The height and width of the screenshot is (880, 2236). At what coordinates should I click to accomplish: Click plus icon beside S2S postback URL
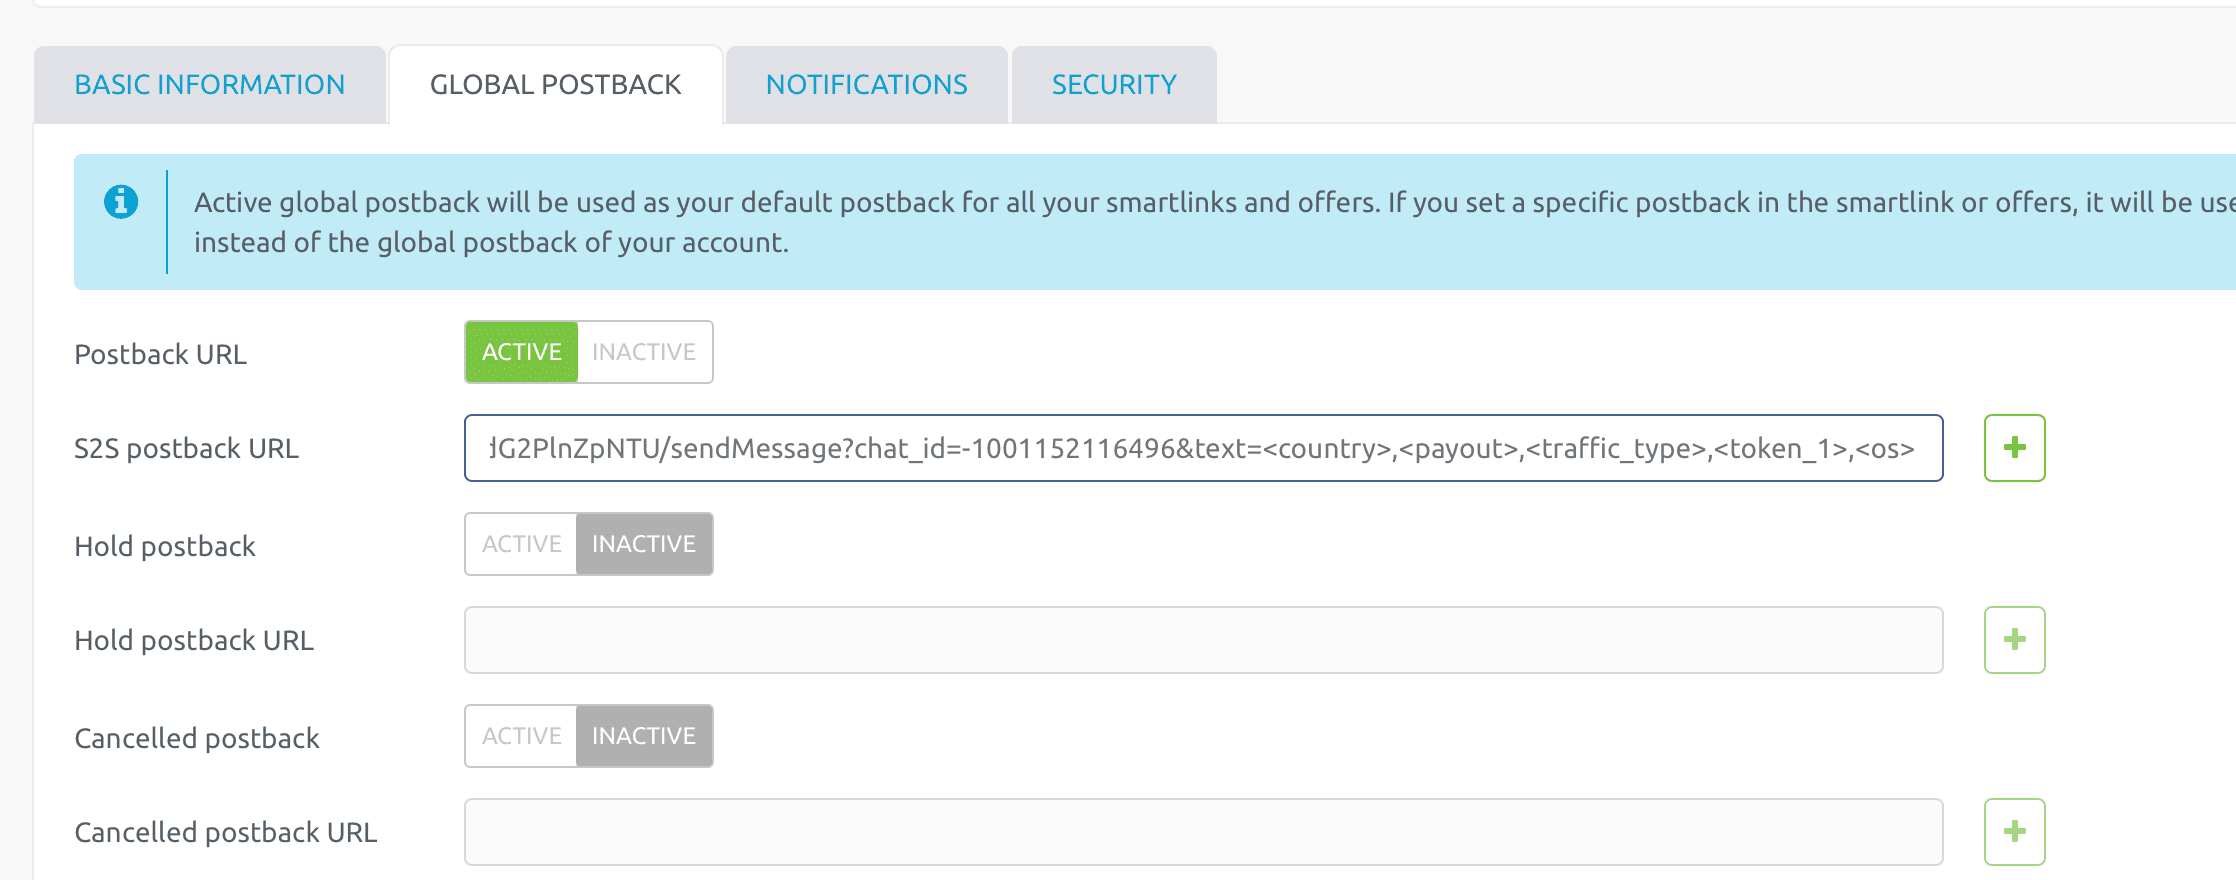pos(2014,448)
